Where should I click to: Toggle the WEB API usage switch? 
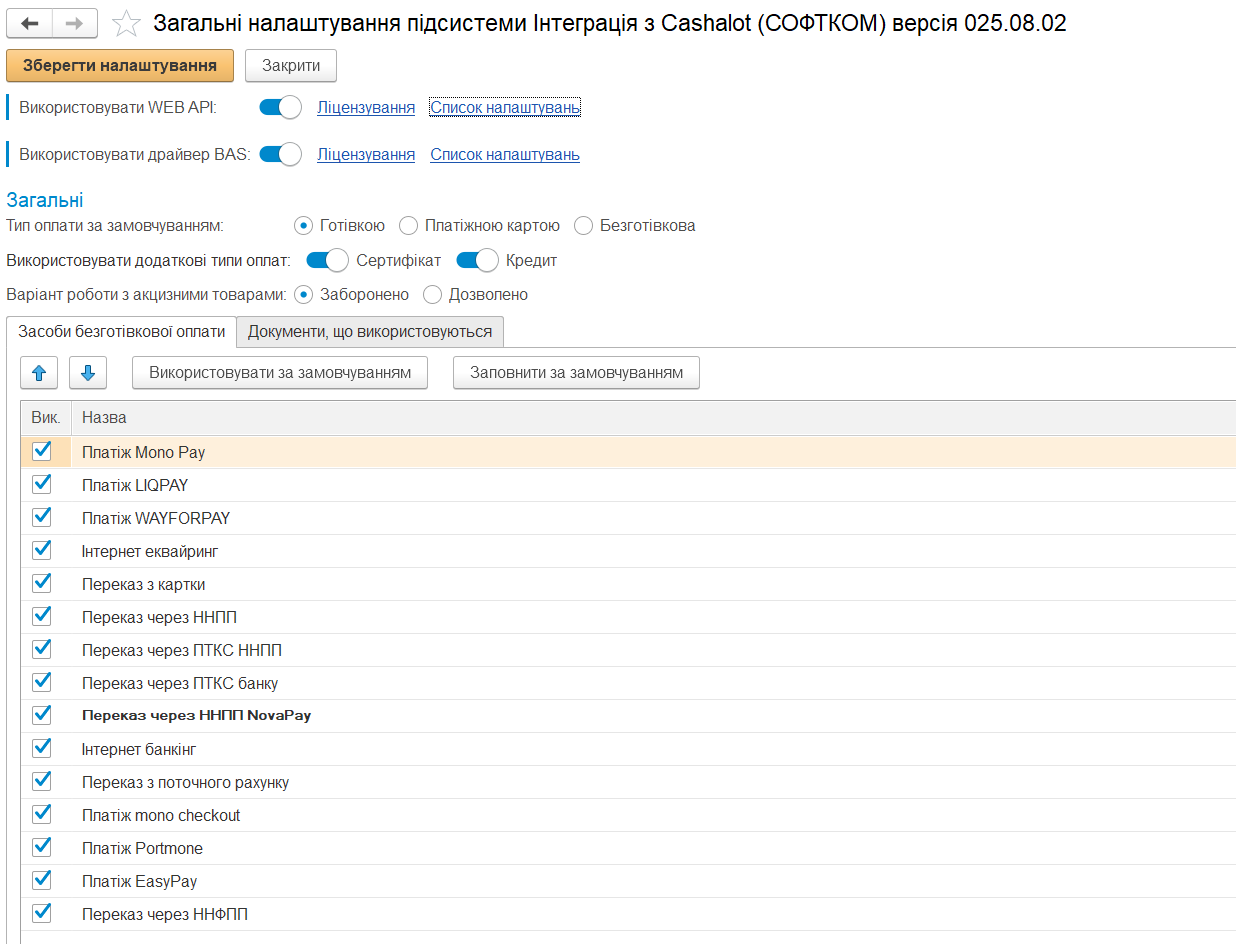(280, 107)
